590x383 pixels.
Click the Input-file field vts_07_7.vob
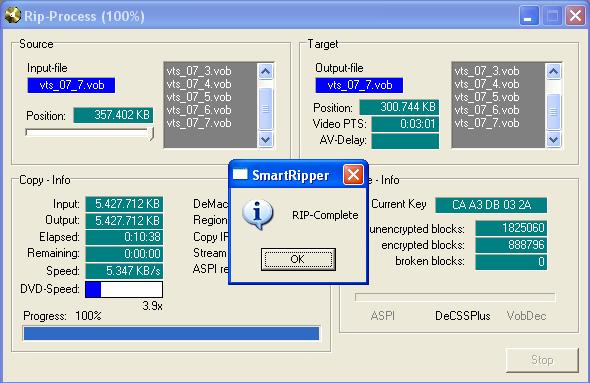point(71,85)
